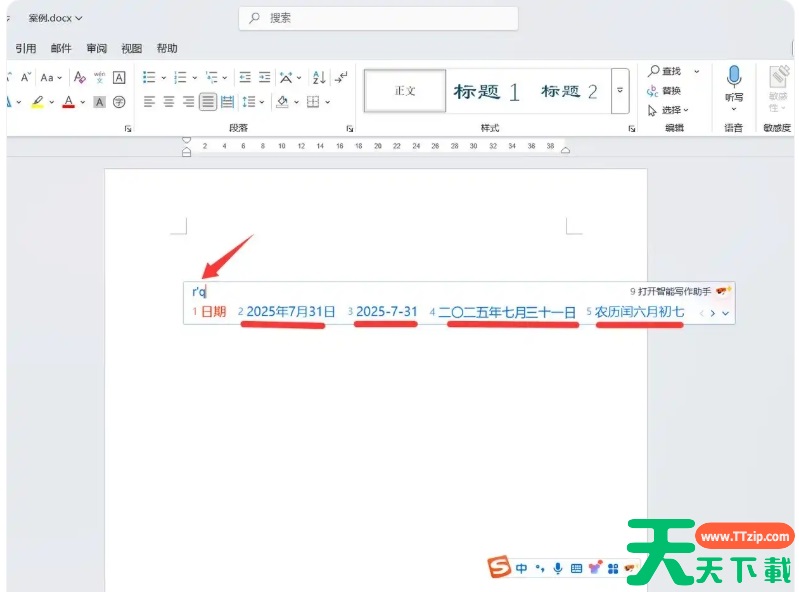The height and width of the screenshot is (592, 799).
Task: Click Sogou voice input microphone
Action: coord(558,568)
